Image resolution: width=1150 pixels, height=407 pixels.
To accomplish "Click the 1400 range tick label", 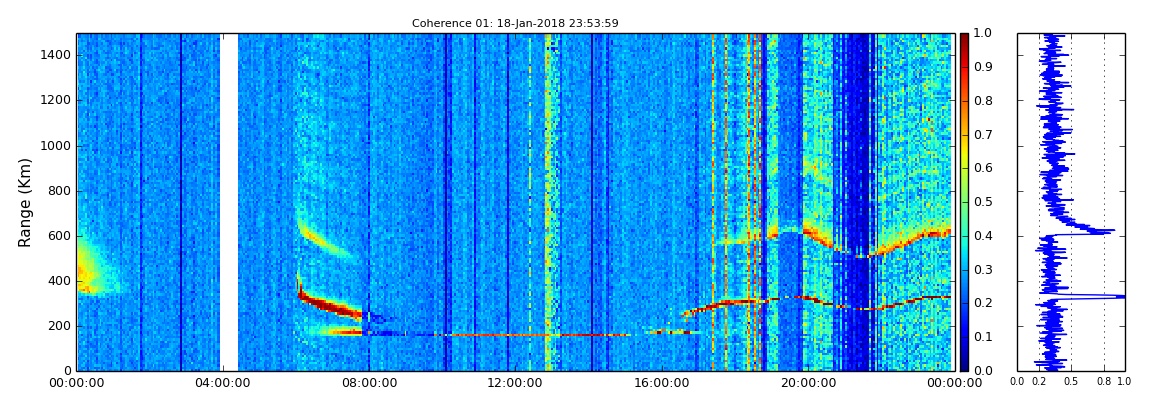I will point(58,55).
